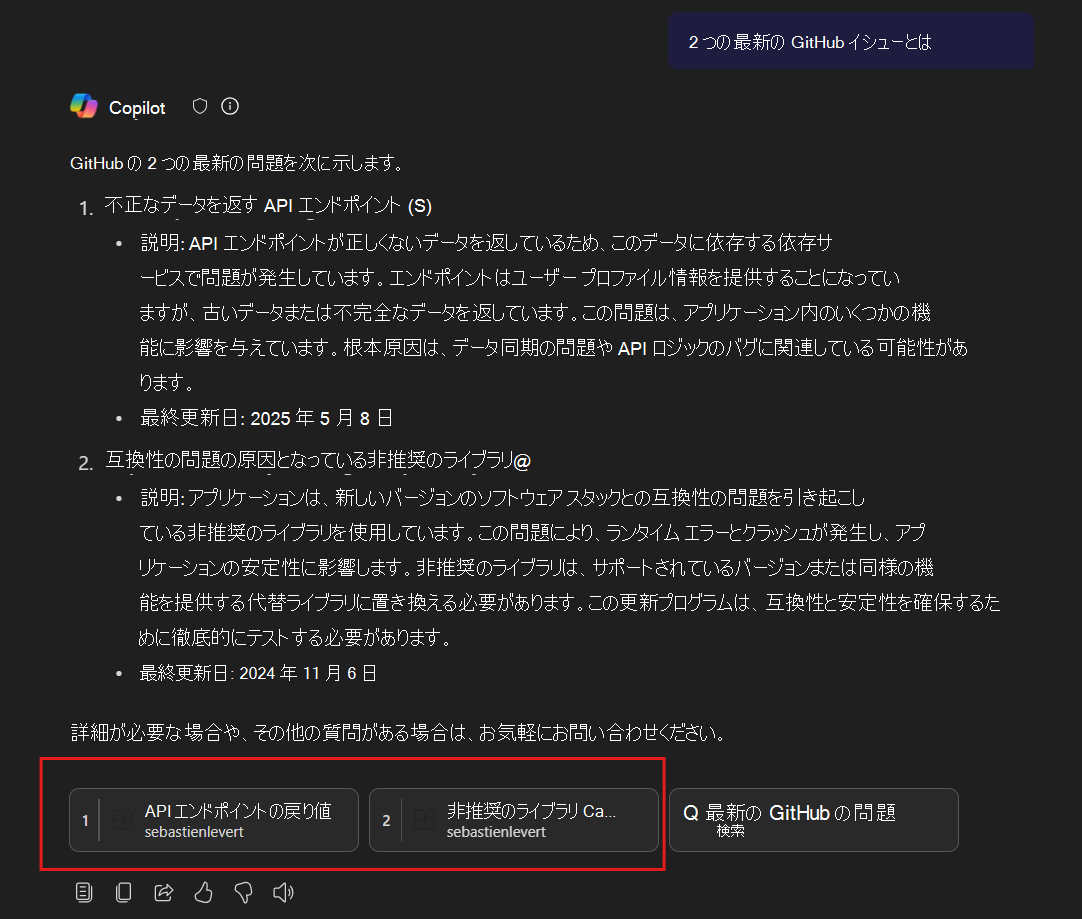This screenshot has height=919, width=1082.
Task: Click heading 不正なデータを返す API エンドポイント (S)
Action: coord(268,206)
